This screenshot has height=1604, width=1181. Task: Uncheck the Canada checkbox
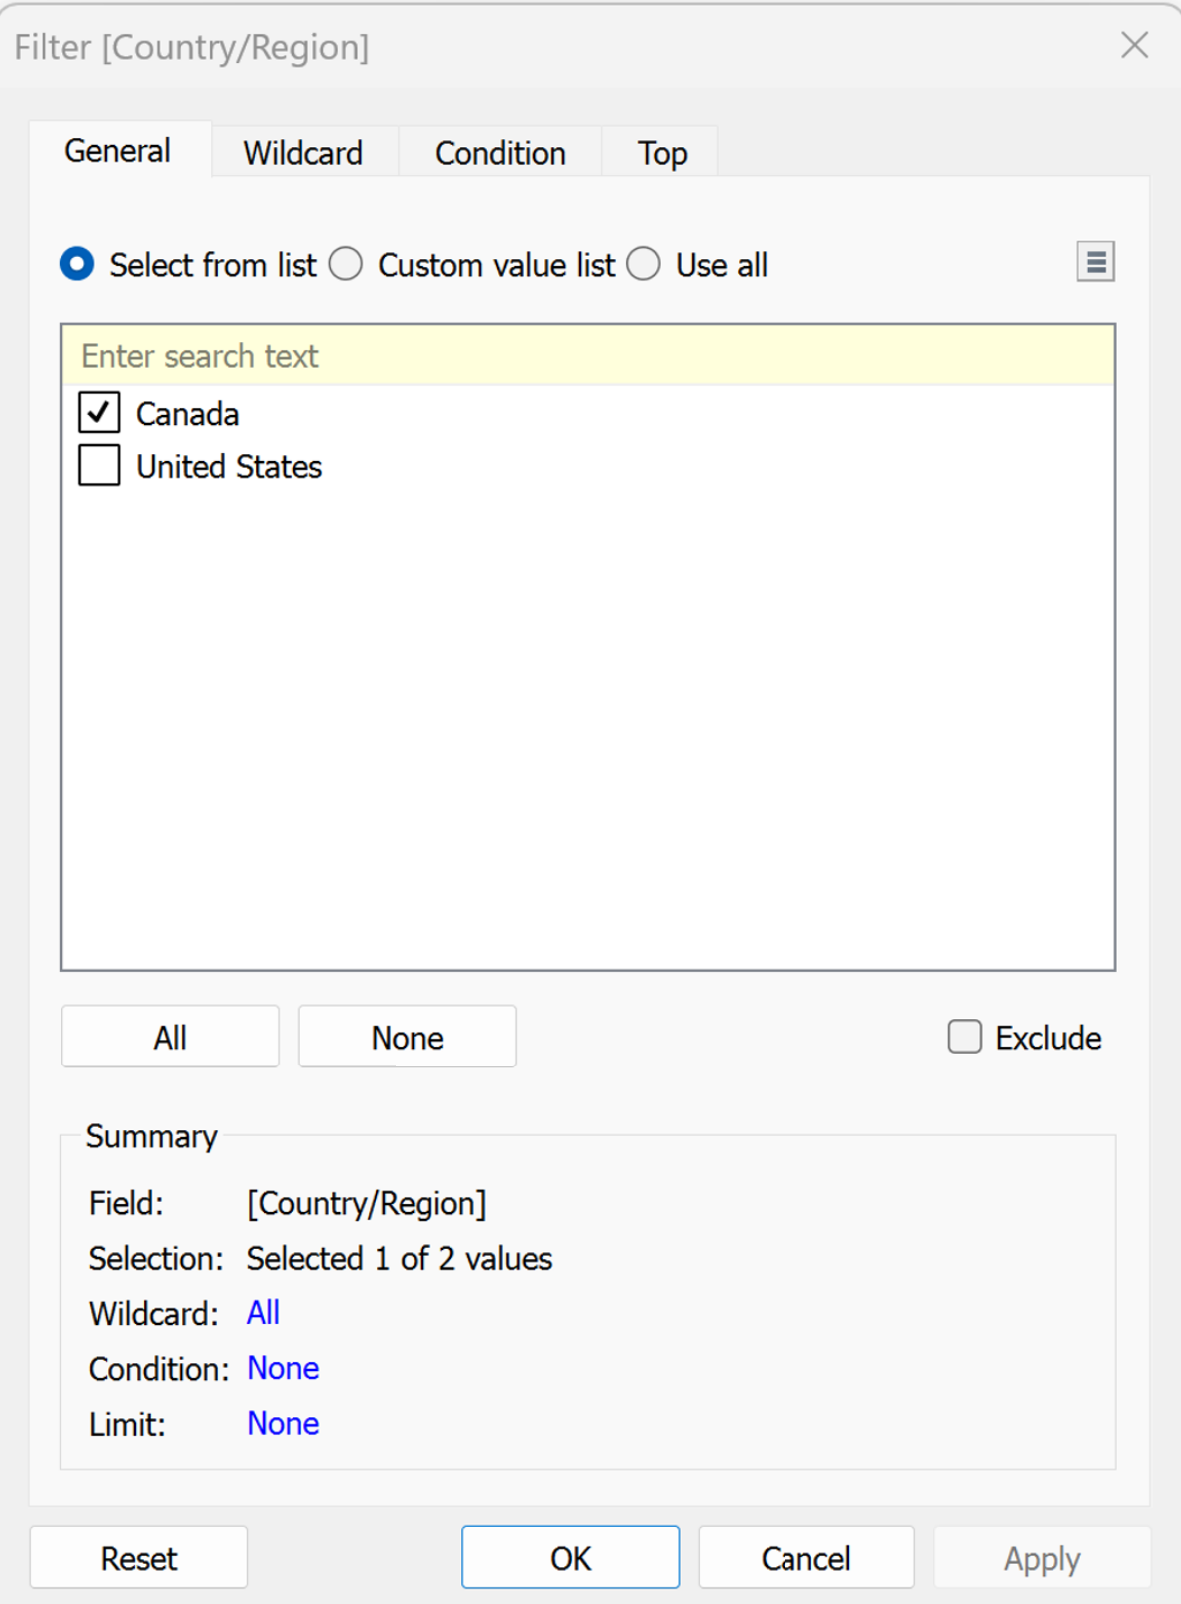click(99, 413)
